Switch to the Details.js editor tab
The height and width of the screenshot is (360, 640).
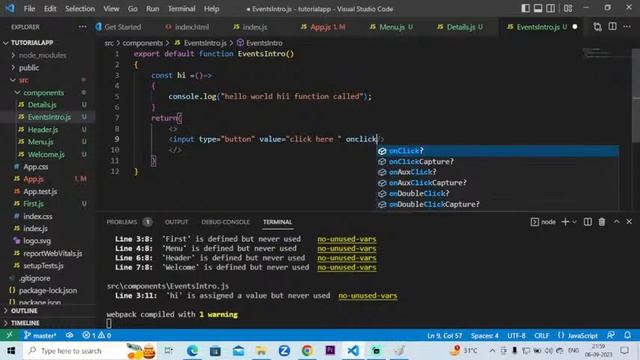[x=460, y=27]
